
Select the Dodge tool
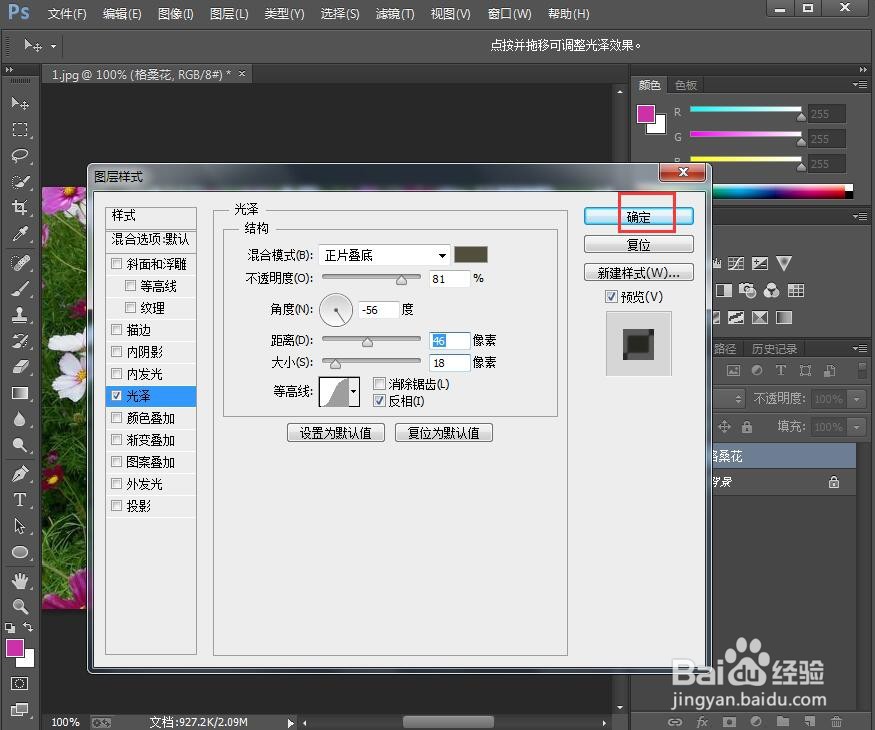coord(20,445)
